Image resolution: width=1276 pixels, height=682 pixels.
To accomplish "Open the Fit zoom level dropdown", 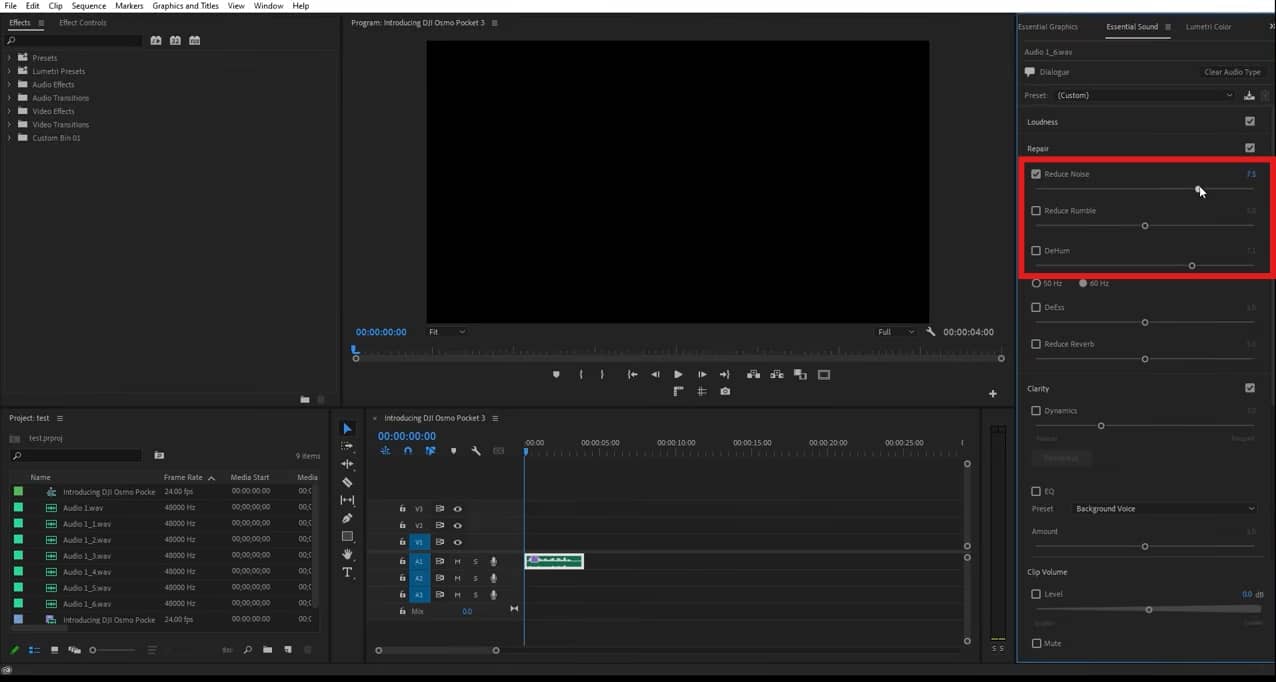I will point(447,332).
